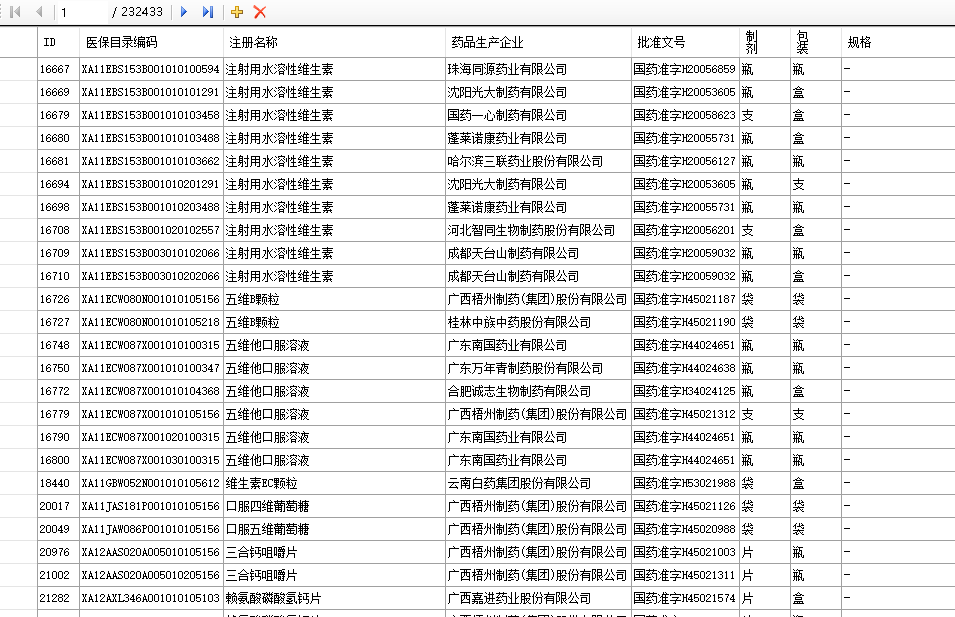Select the 桂林中族中药股份有限公司 cell
The height and width of the screenshot is (617, 955).
(x=538, y=323)
